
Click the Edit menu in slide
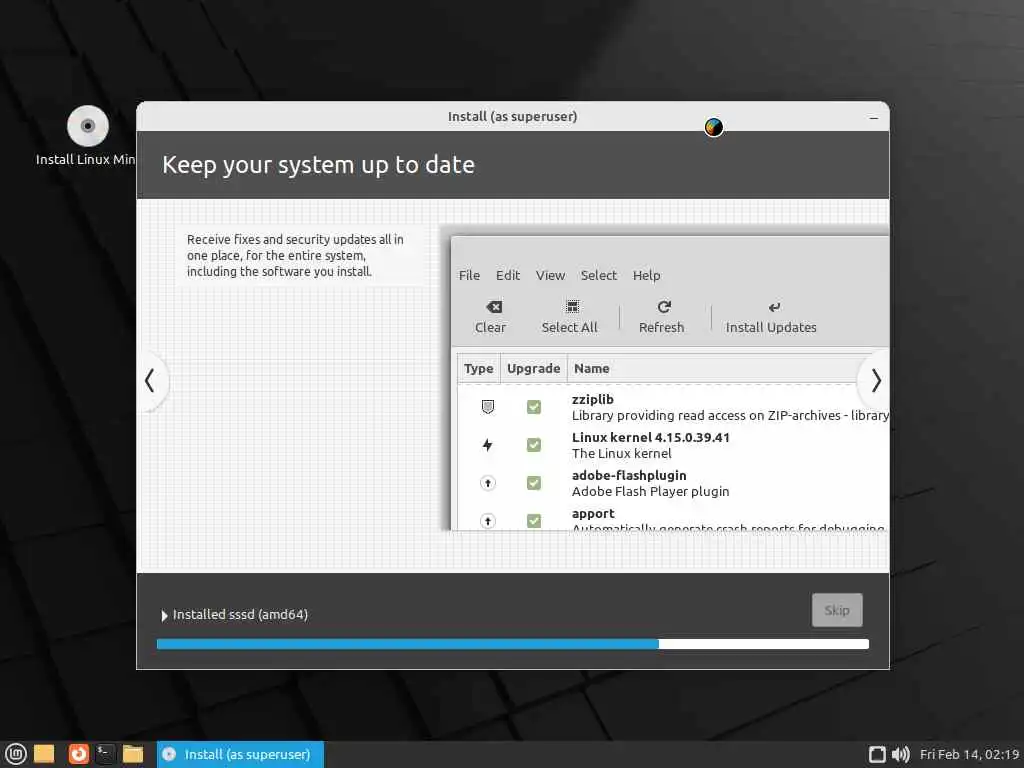[507, 276]
